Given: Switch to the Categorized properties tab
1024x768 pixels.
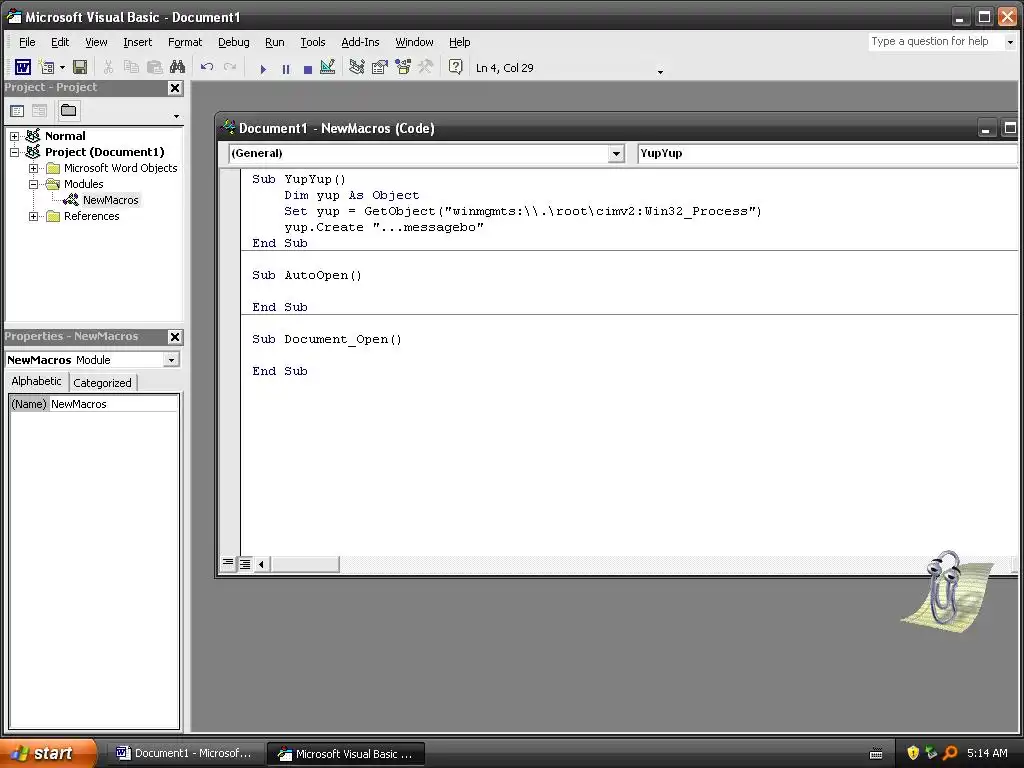Looking at the screenshot, I should (x=103, y=383).
